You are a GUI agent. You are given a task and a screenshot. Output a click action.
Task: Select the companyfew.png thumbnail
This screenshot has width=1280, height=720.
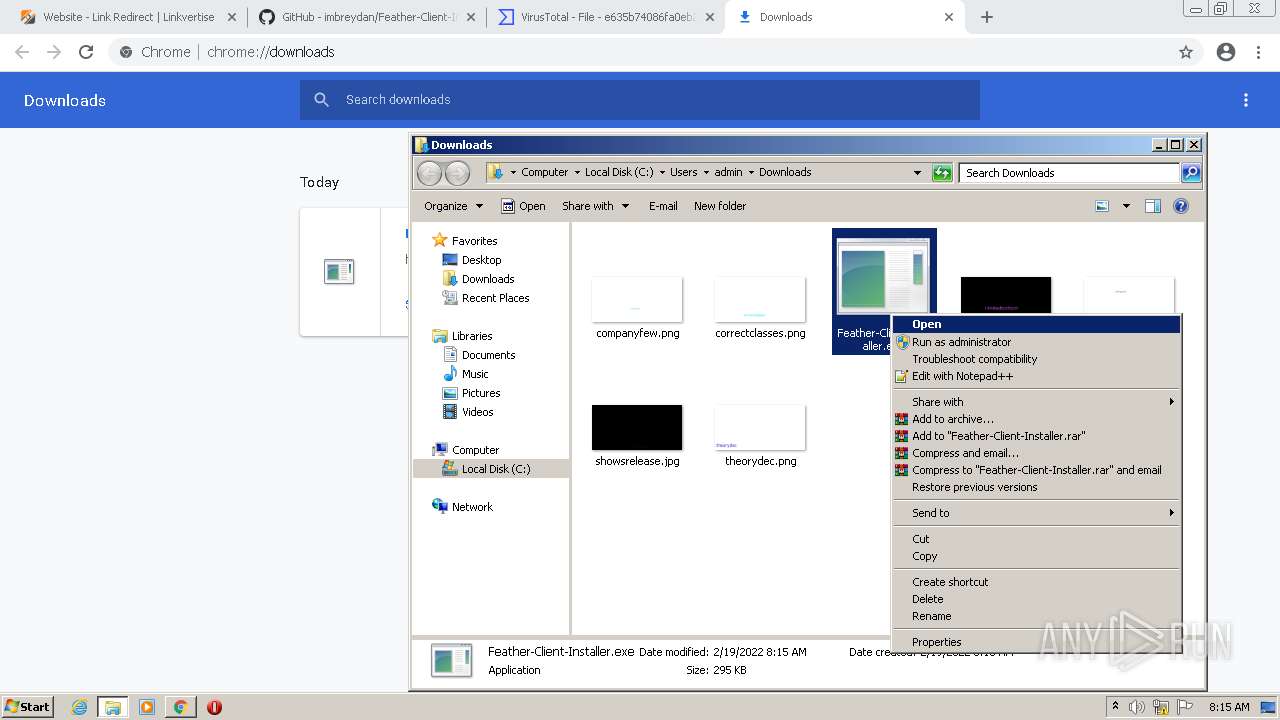637,299
